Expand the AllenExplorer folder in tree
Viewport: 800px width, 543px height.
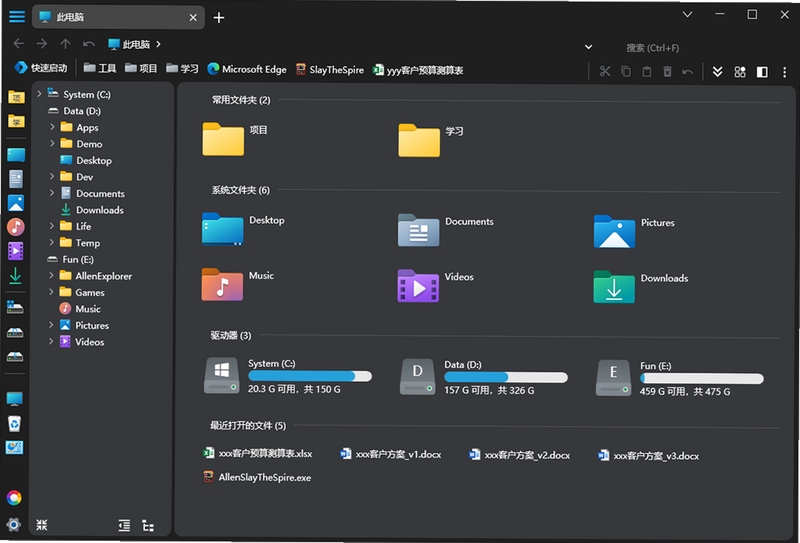point(51,276)
